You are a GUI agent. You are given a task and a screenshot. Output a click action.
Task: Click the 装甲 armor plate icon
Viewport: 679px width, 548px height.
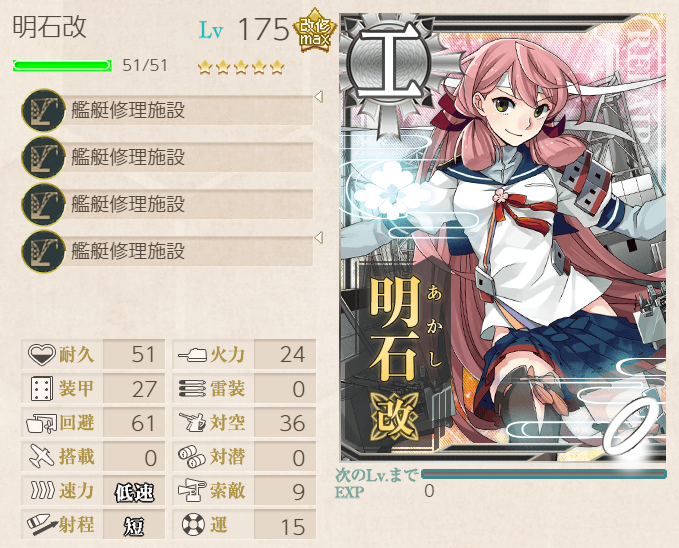42,388
